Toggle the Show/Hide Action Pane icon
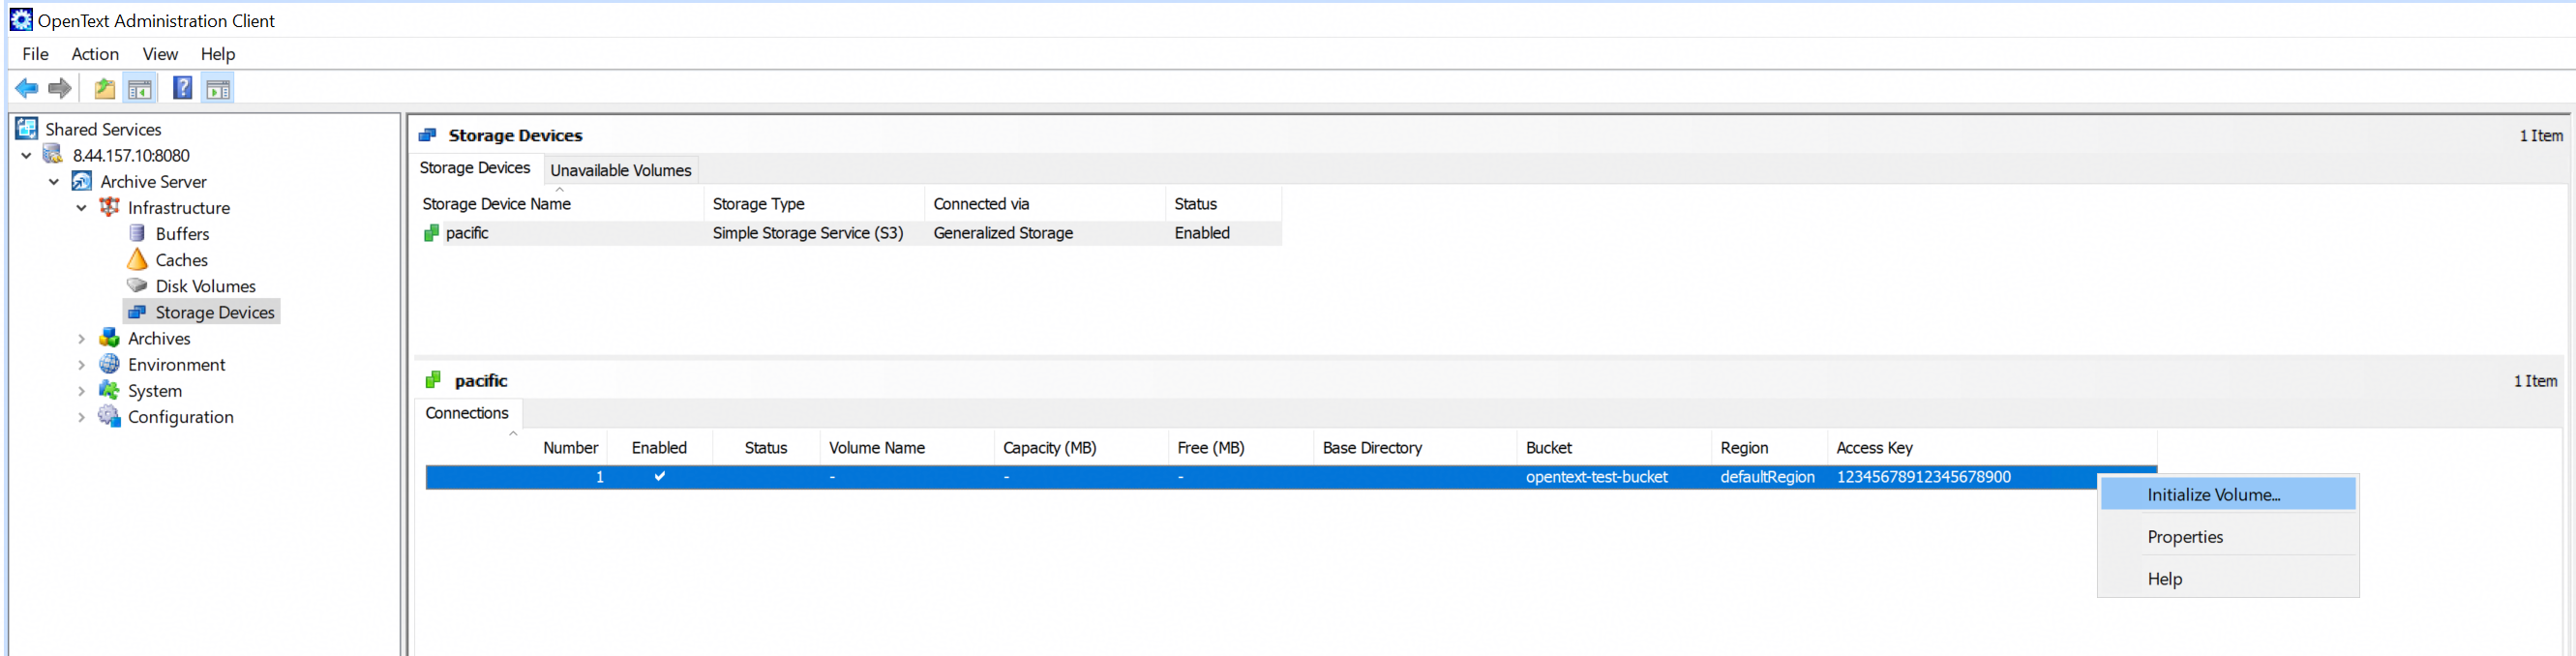 point(218,89)
